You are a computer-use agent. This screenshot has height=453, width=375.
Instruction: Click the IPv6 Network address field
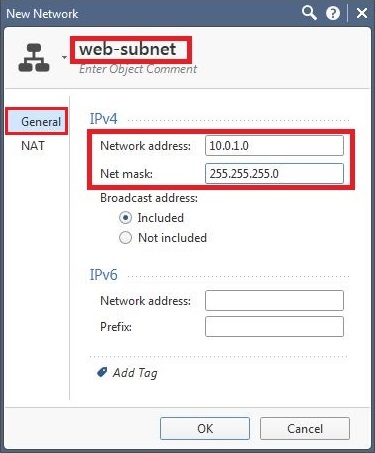click(x=274, y=300)
